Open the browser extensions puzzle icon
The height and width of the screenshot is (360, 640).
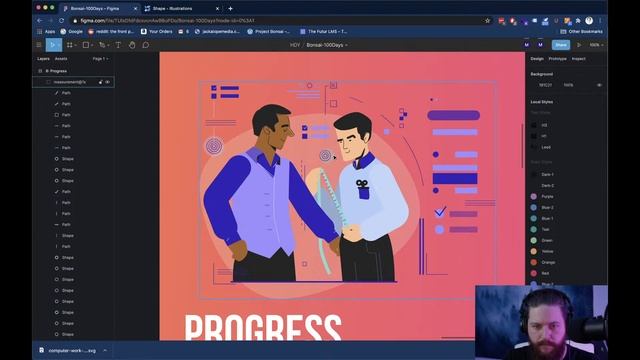pos(578,20)
